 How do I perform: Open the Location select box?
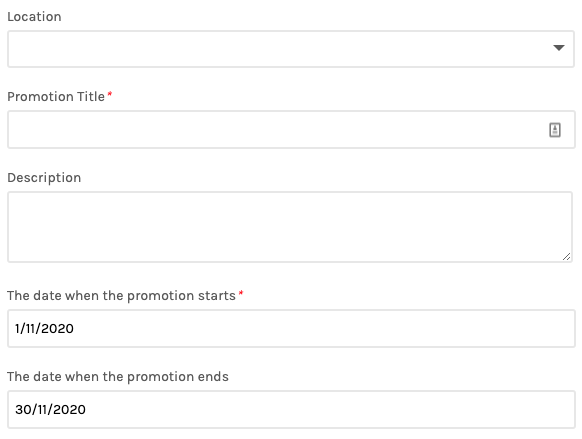(291, 49)
